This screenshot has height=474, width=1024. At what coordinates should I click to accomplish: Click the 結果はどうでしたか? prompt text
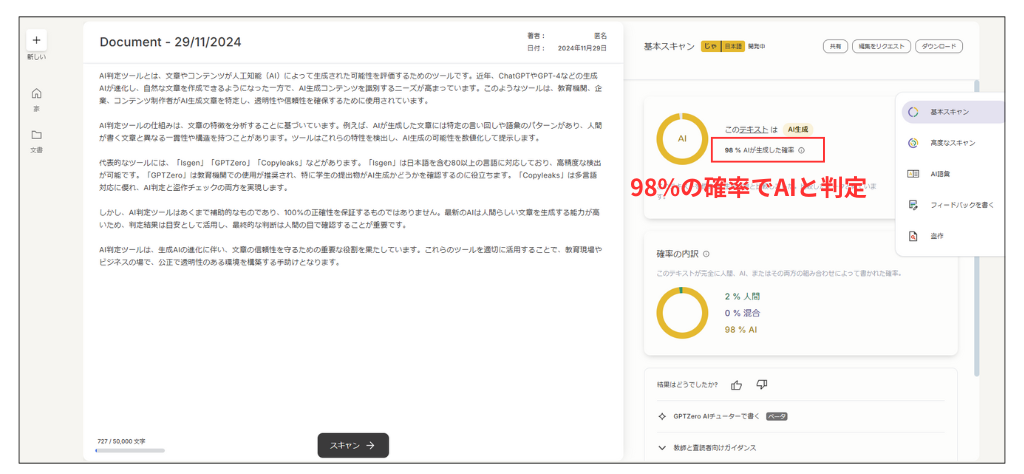(687, 385)
